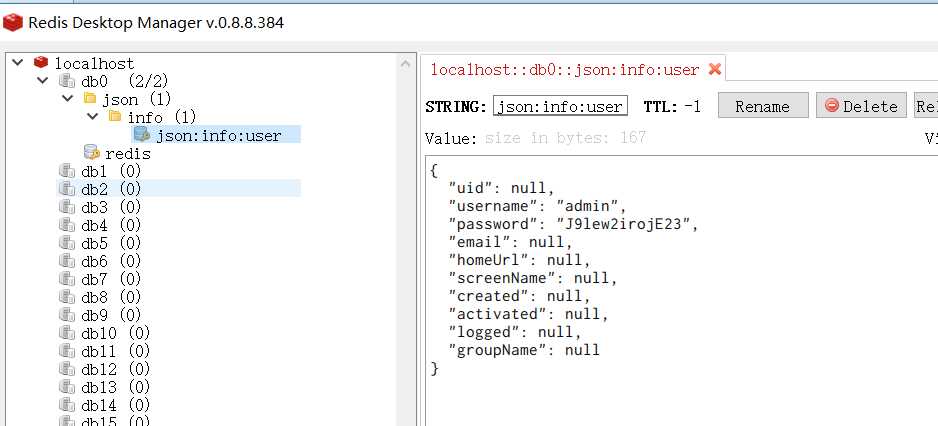The image size is (938, 426).
Task: Click the db4 database icon
Action: [x=66, y=225]
